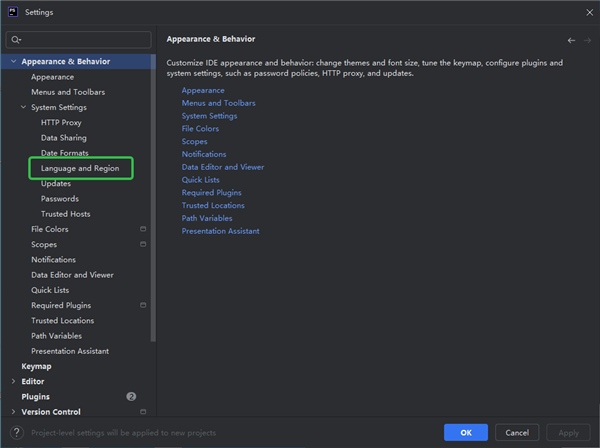Viewport: 600px width, 448px height.
Task: Click the project-level icon beside Scopes
Action: pyautogui.click(x=143, y=244)
